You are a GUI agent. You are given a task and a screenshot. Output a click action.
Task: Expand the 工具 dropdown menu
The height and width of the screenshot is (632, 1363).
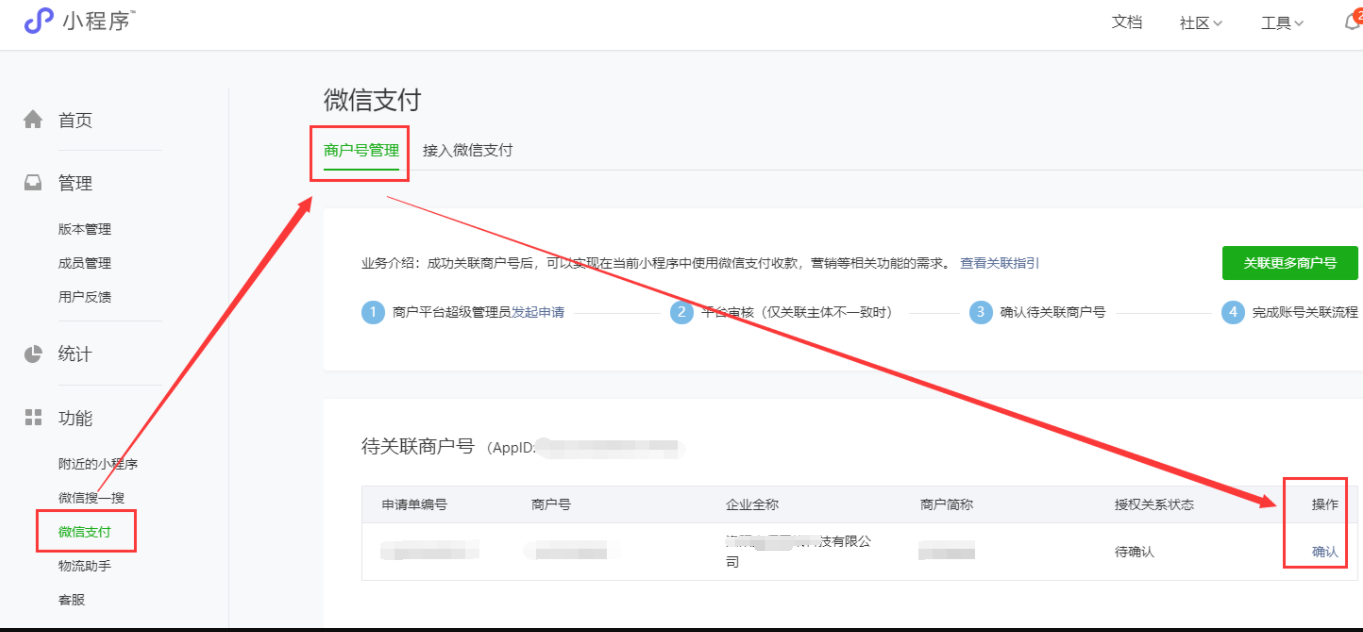(1282, 23)
